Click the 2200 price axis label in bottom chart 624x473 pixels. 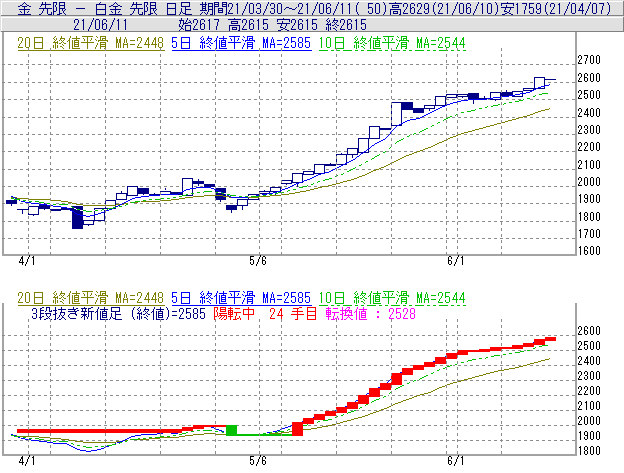pos(589,391)
